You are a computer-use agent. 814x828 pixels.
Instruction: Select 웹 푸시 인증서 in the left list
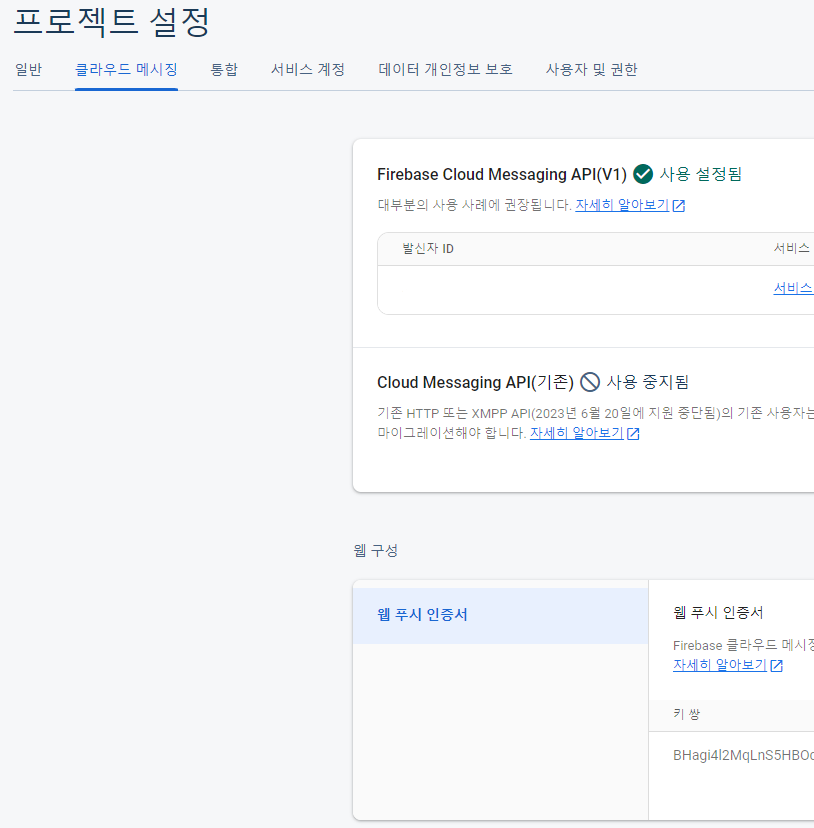[500, 615]
